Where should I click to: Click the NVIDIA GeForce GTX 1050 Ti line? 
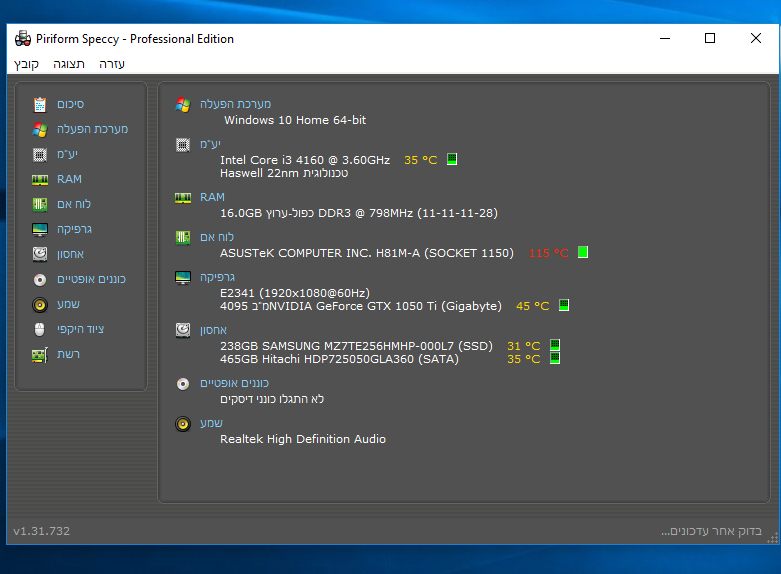coord(361,306)
